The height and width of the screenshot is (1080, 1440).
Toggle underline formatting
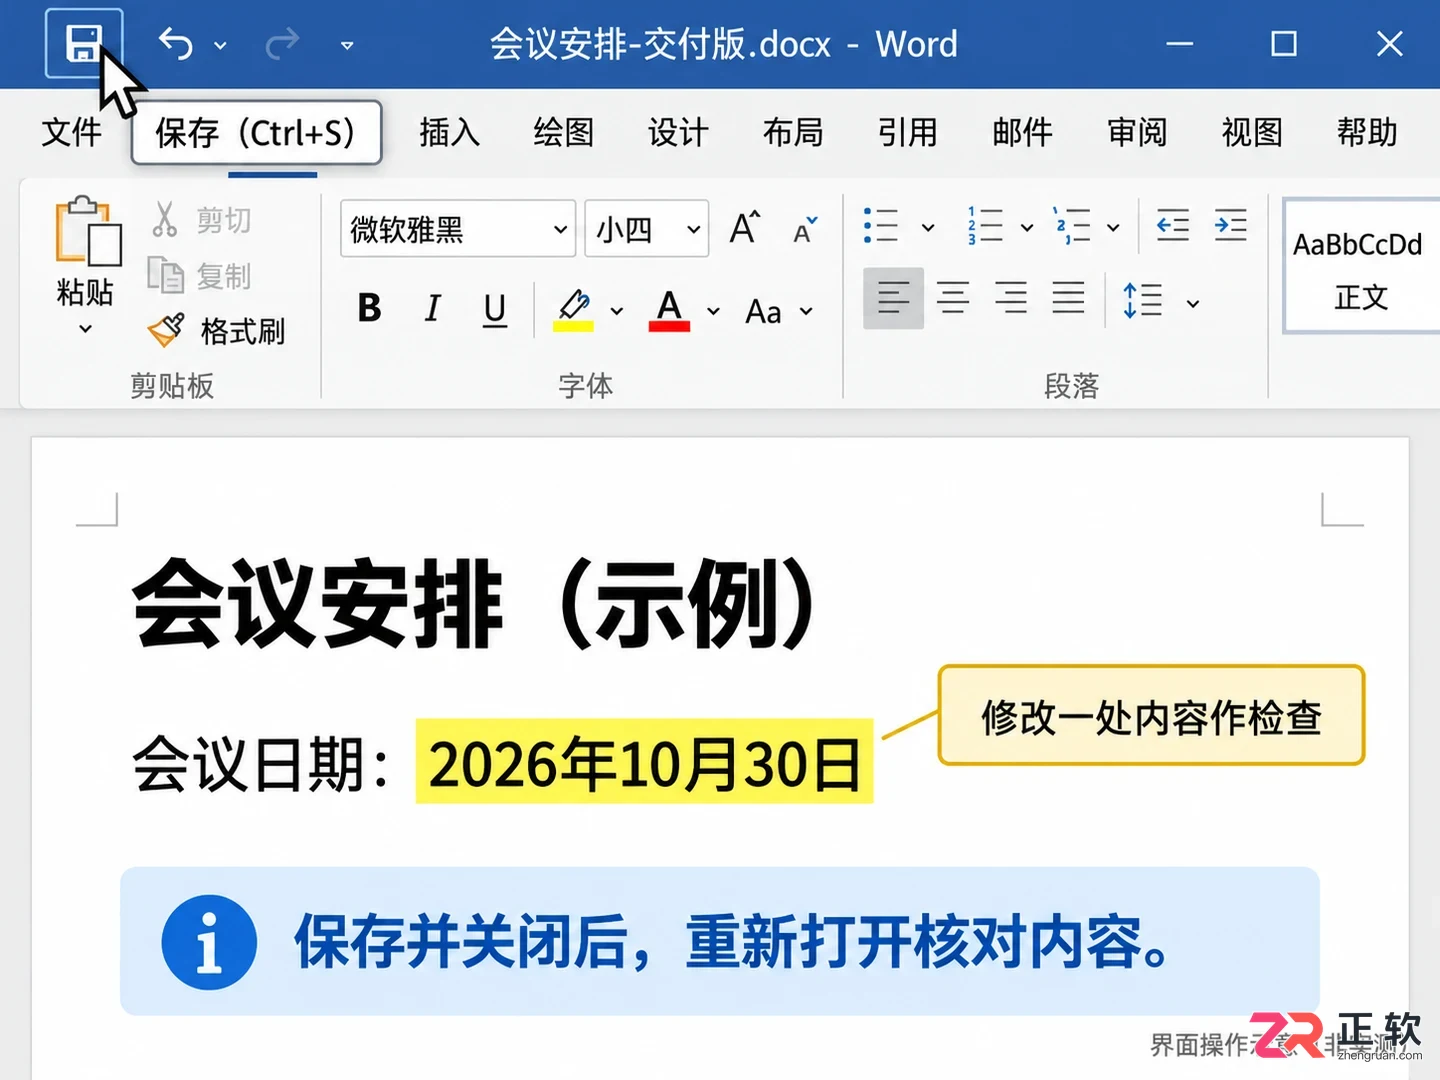(494, 310)
